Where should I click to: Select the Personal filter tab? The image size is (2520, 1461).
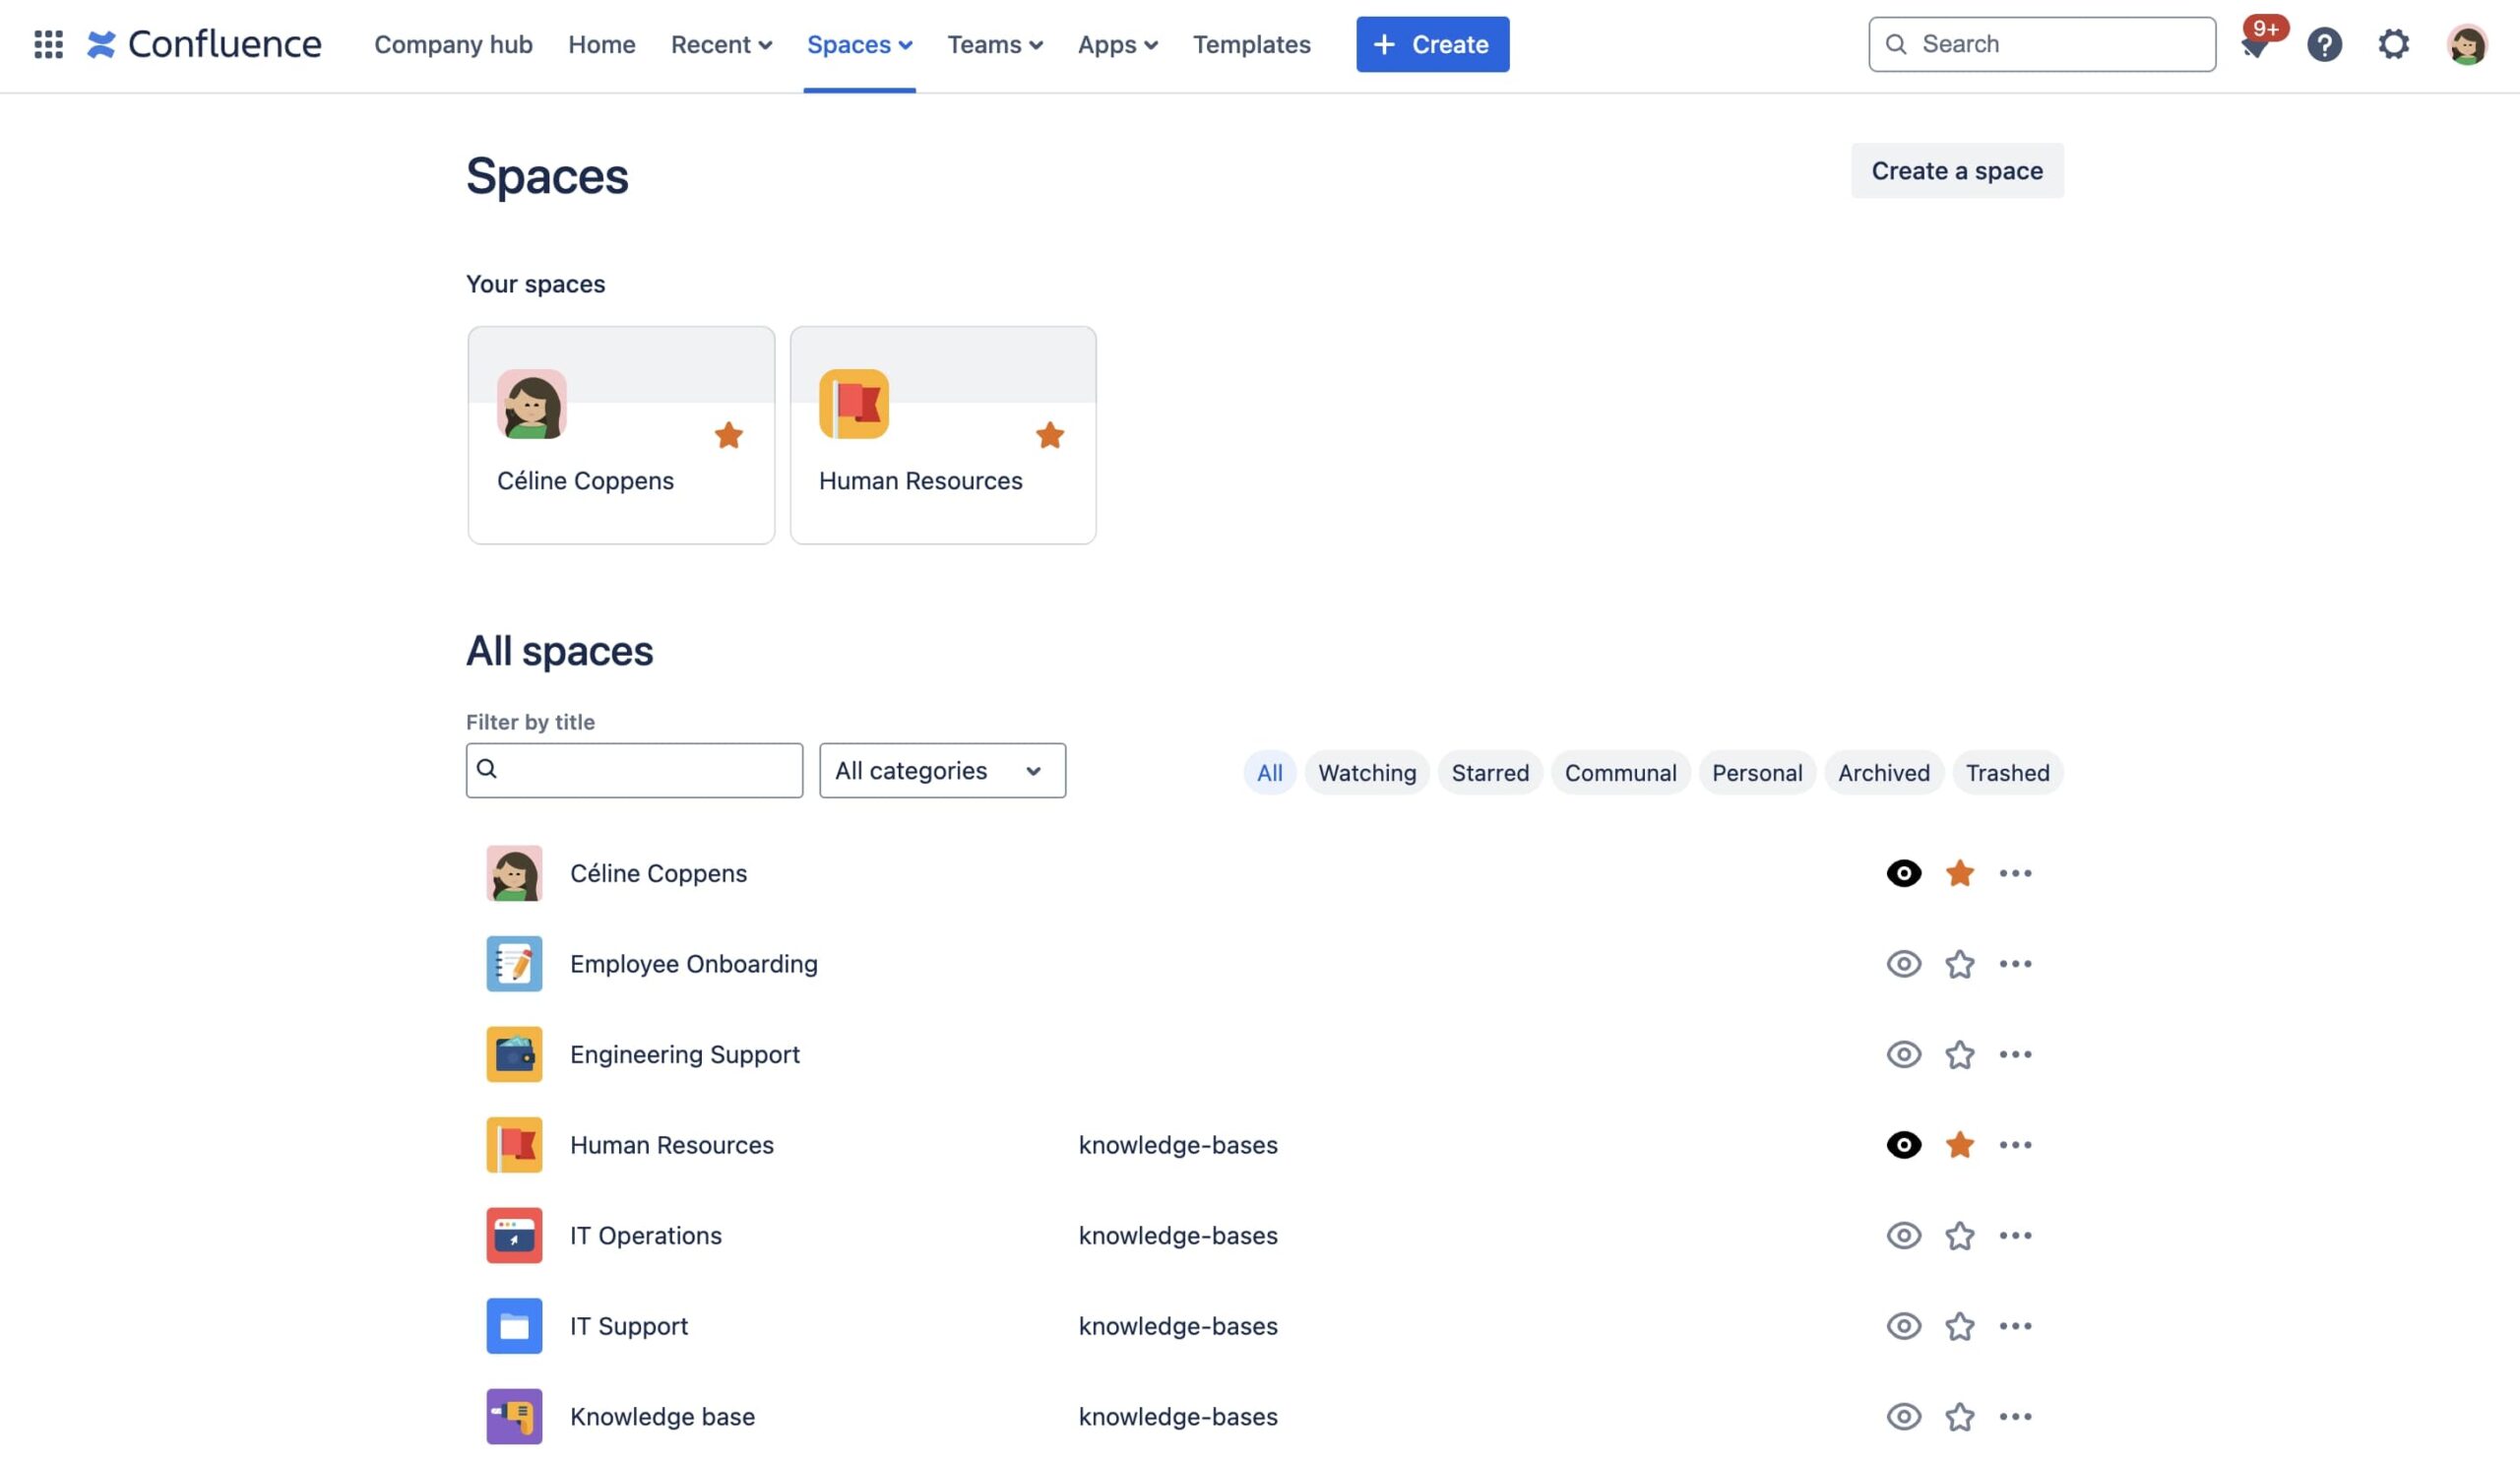click(1757, 772)
